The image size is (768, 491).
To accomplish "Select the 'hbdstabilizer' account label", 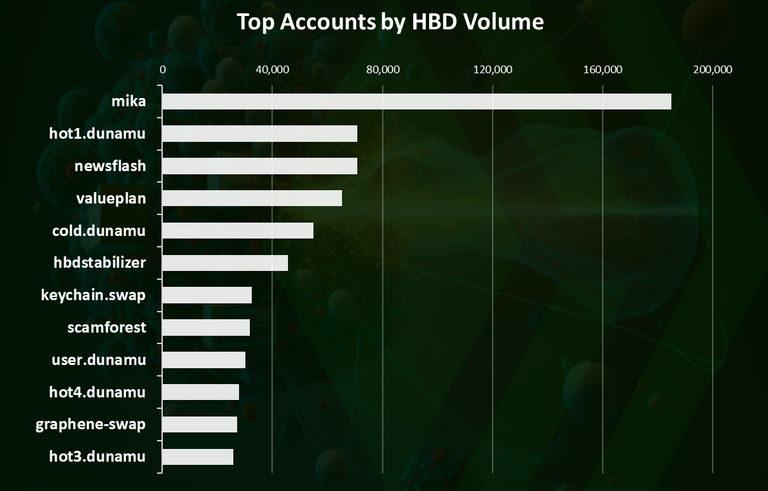I will tap(99, 263).
